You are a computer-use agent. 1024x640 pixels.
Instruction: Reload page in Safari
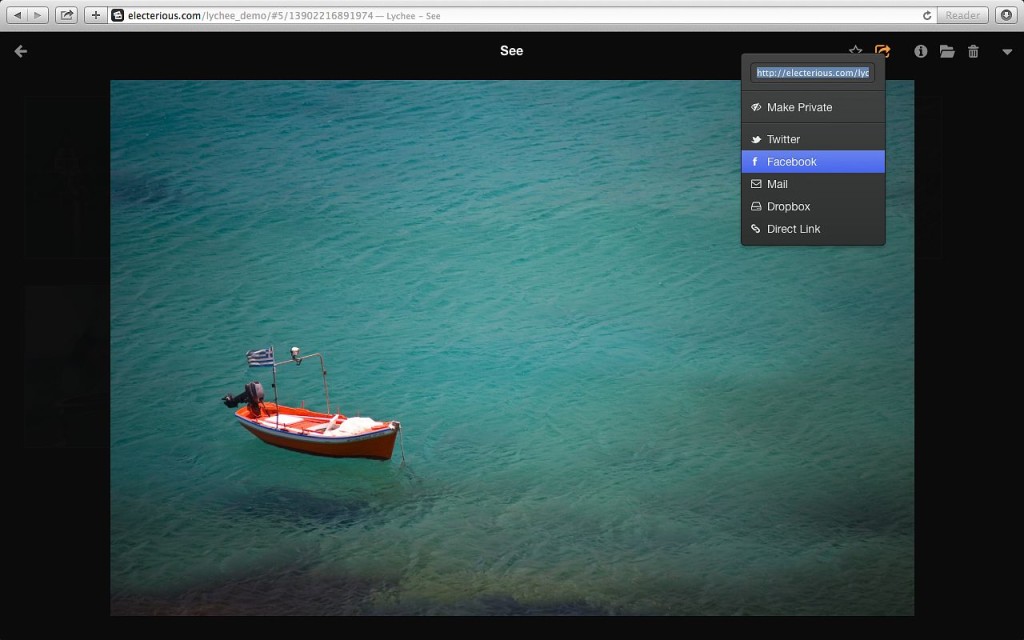point(927,15)
